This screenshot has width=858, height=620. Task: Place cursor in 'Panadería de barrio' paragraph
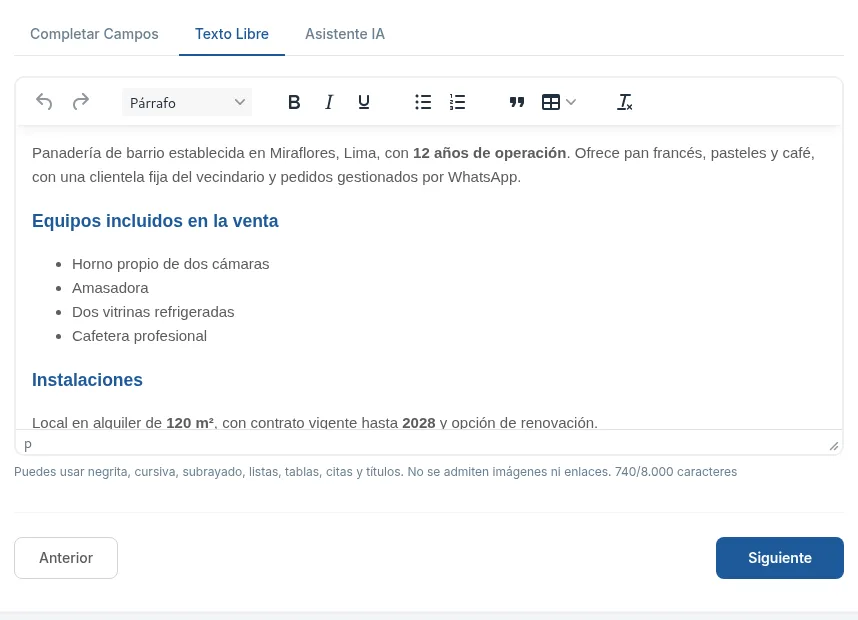tap(423, 165)
